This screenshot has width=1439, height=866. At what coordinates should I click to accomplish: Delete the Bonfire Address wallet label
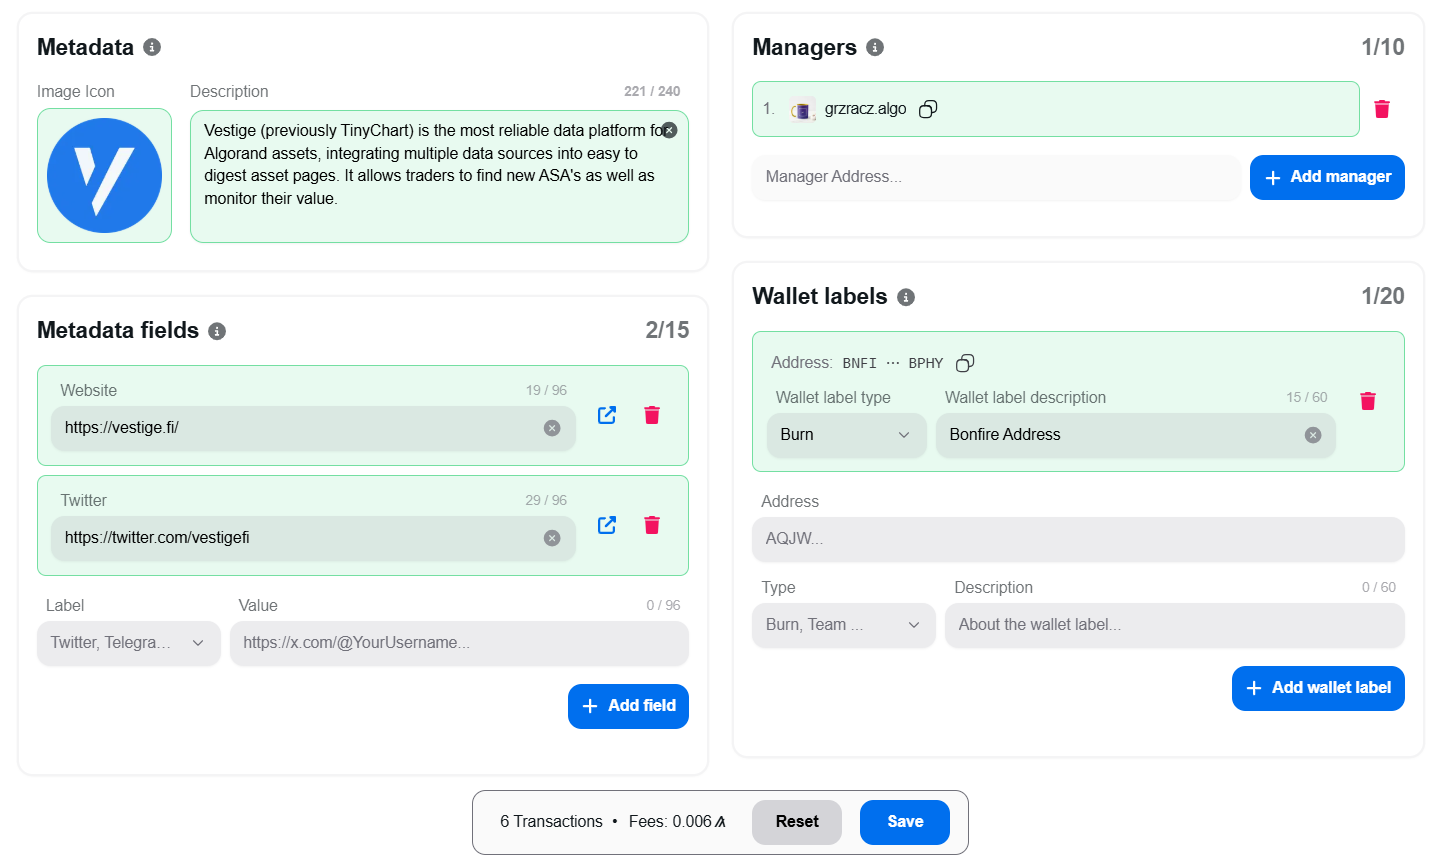tap(1368, 401)
